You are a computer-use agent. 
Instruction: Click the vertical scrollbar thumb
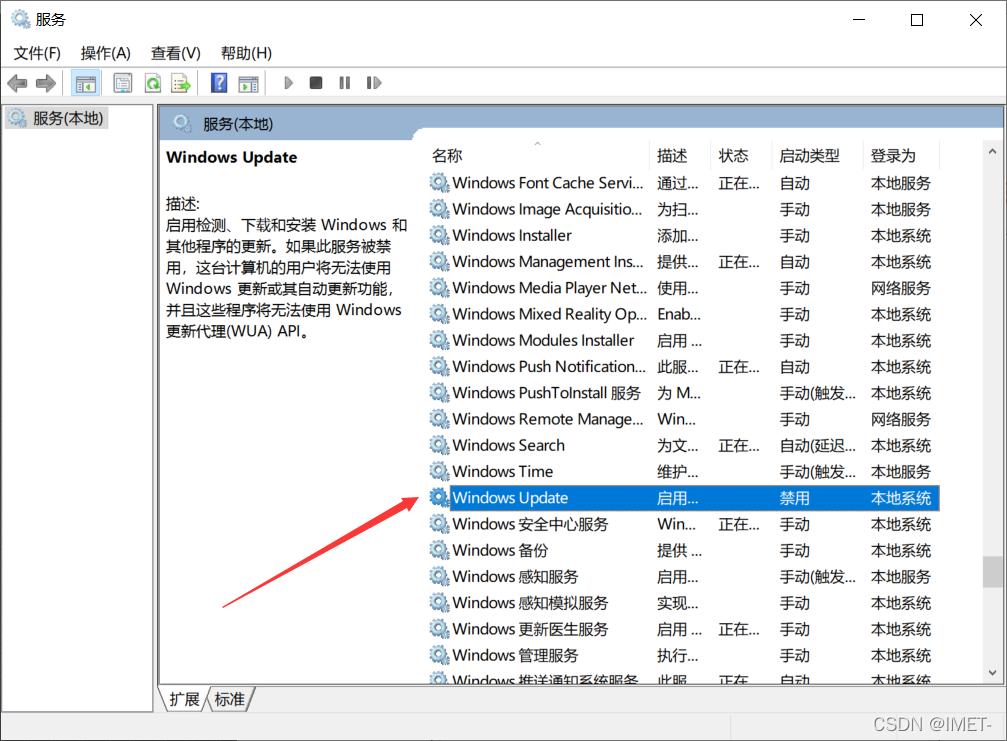point(992,571)
